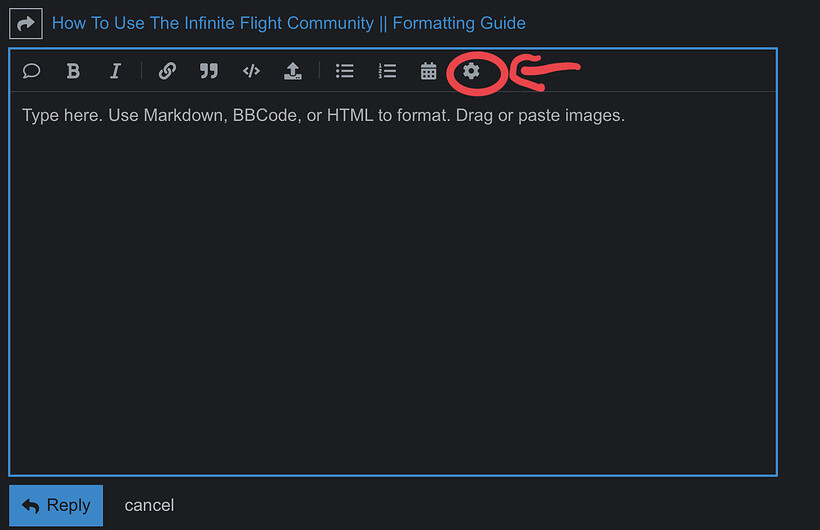820x530 pixels.
Task: Click the reply-type arrow icon beside the topic title
Action: coord(25,23)
